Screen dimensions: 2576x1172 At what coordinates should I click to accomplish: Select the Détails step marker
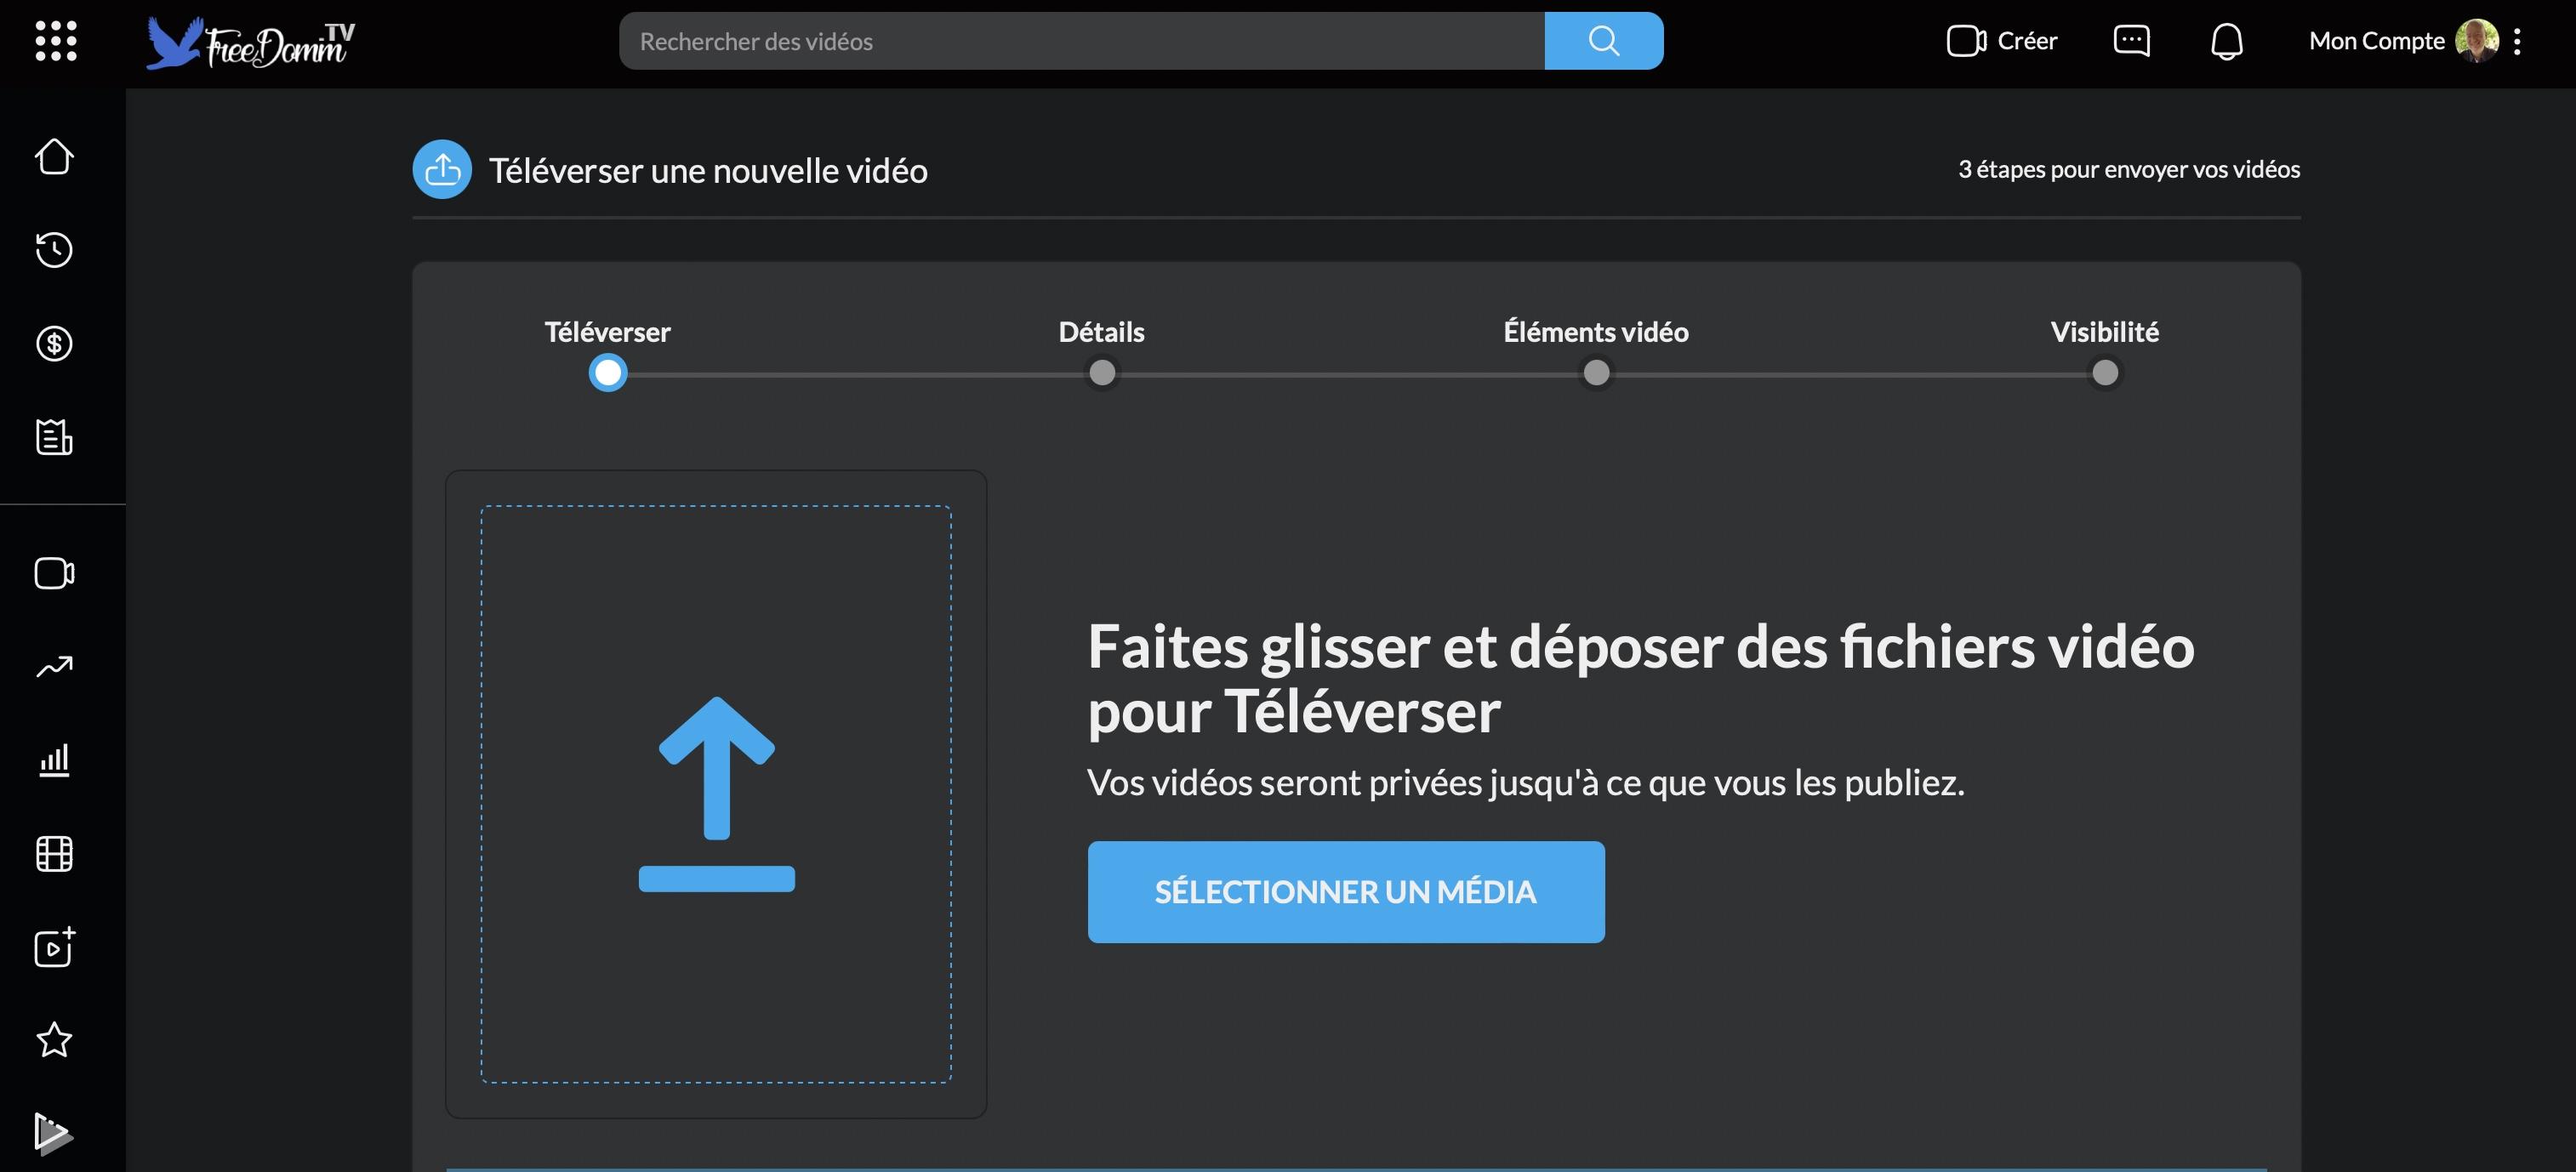[1101, 373]
